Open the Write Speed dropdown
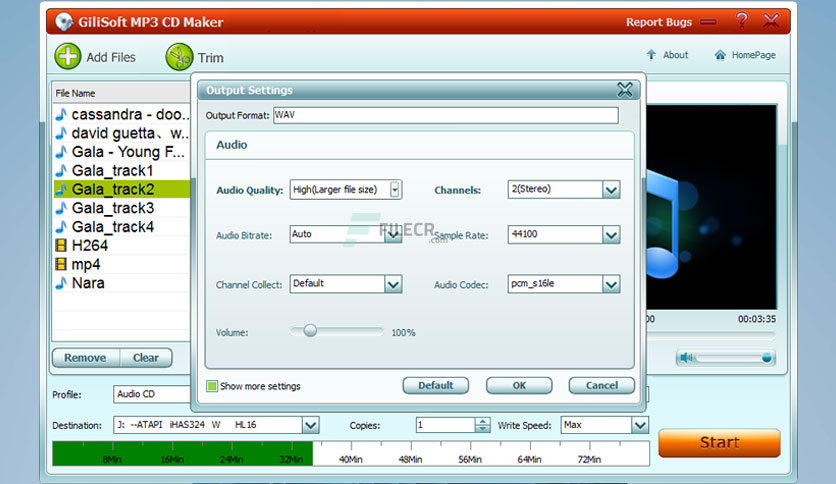This screenshot has width=836, height=484. tap(640, 425)
